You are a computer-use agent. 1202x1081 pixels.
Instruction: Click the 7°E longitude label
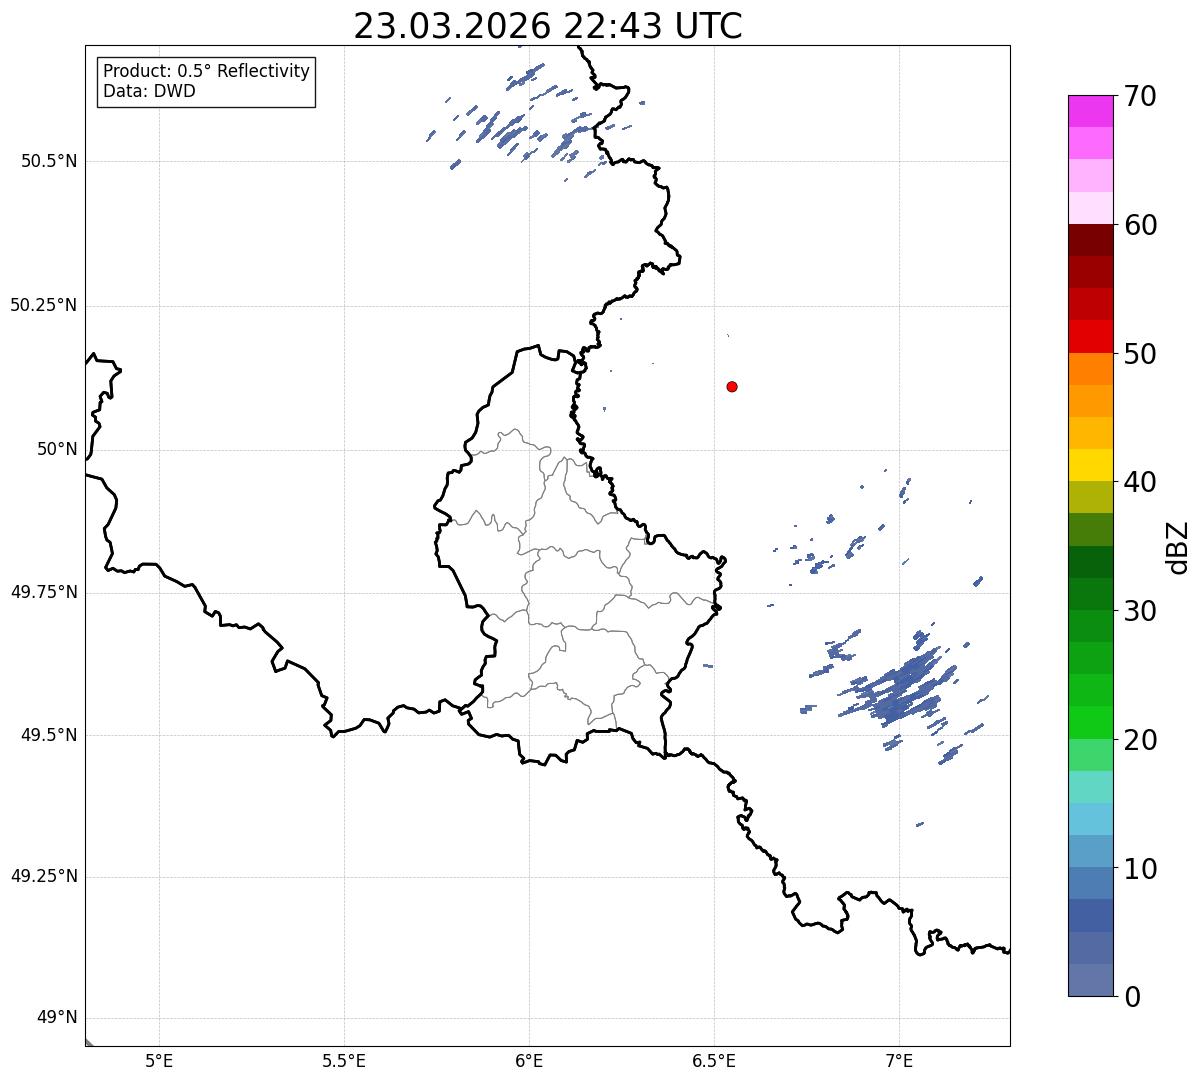point(899,1060)
